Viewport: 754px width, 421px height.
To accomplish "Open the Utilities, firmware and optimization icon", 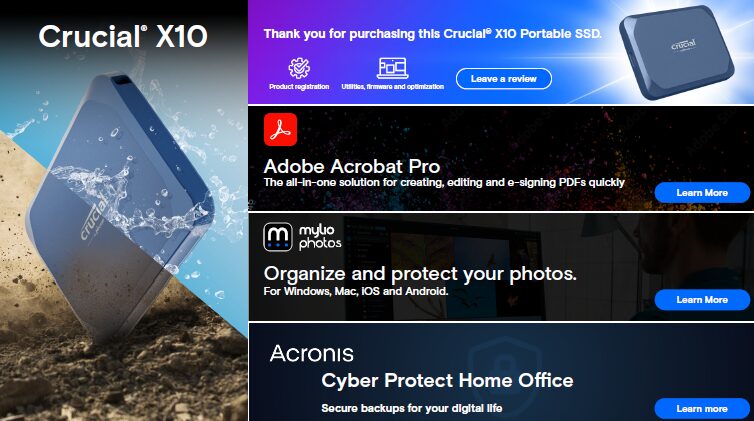I will [390, 68].
